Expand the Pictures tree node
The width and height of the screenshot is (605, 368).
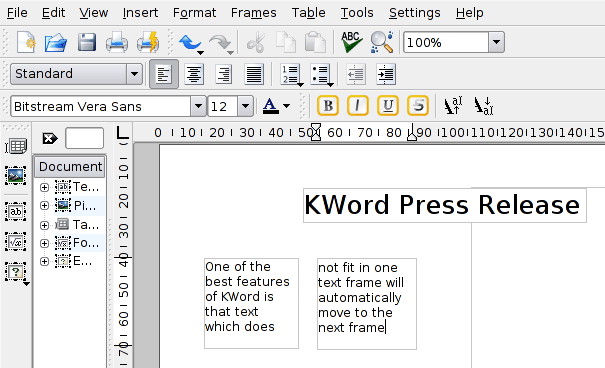click(44, 205)
